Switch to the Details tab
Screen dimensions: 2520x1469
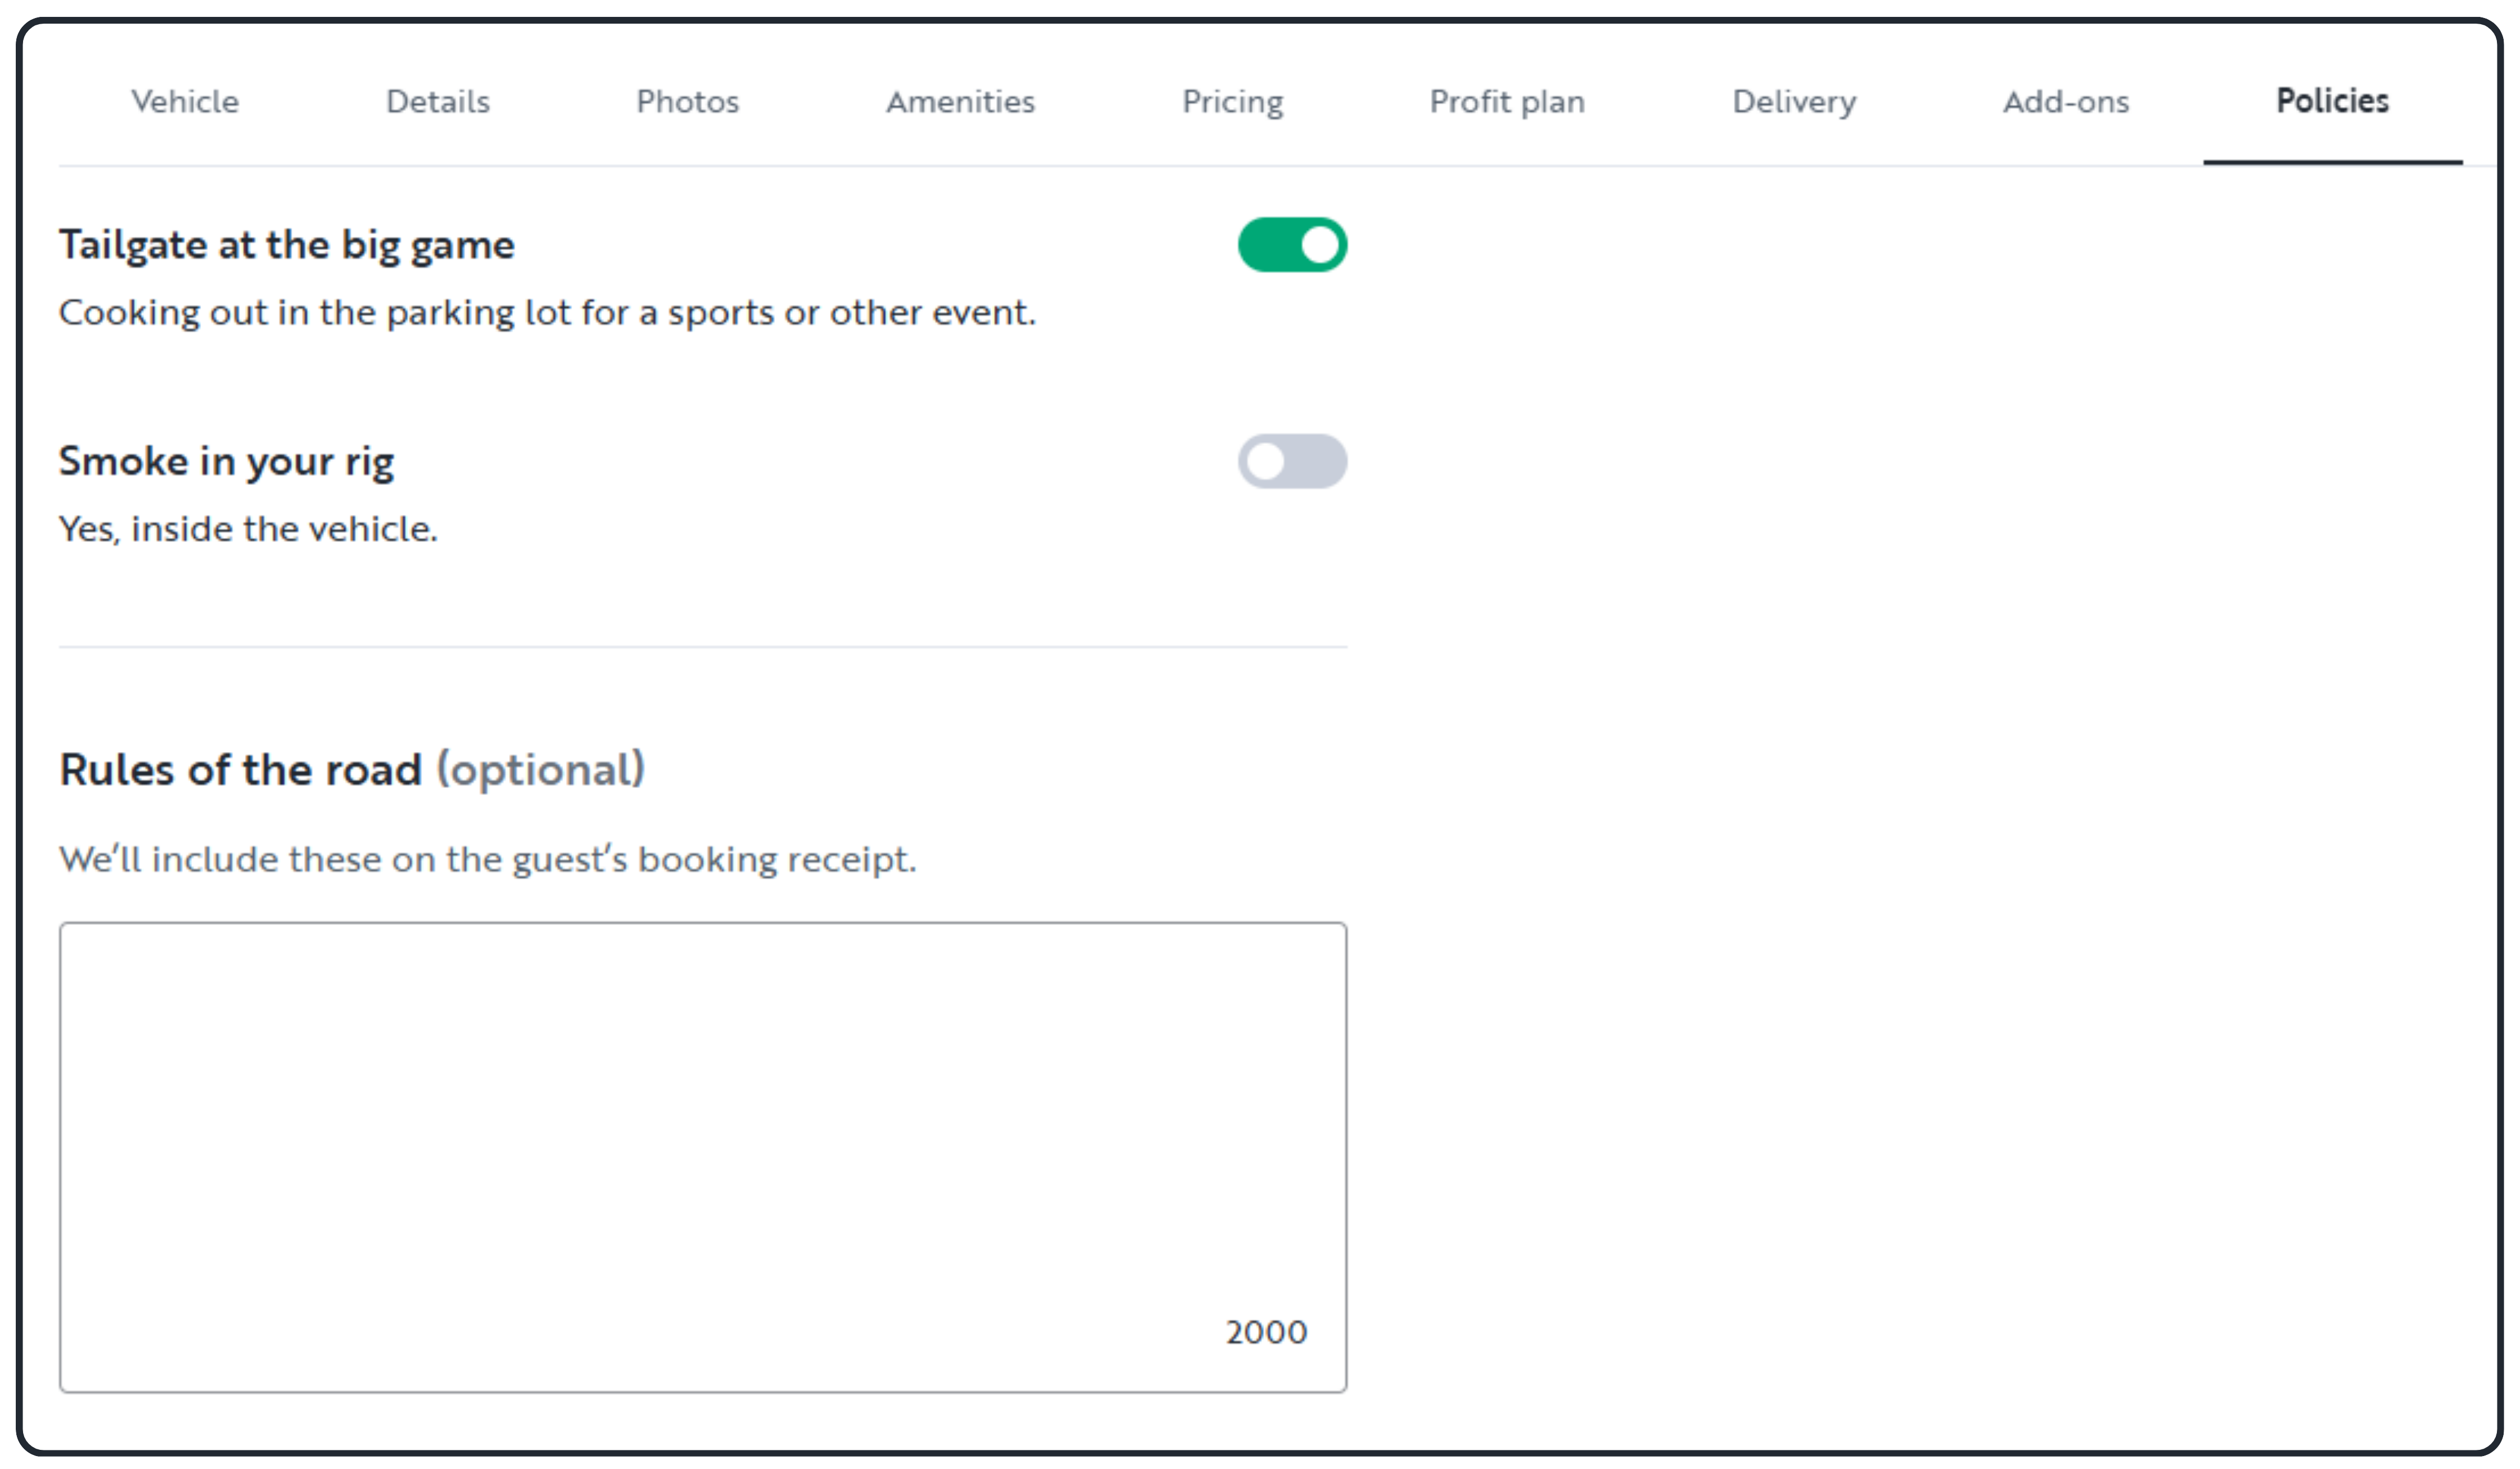pyautogui.click(x=438, y=101)
